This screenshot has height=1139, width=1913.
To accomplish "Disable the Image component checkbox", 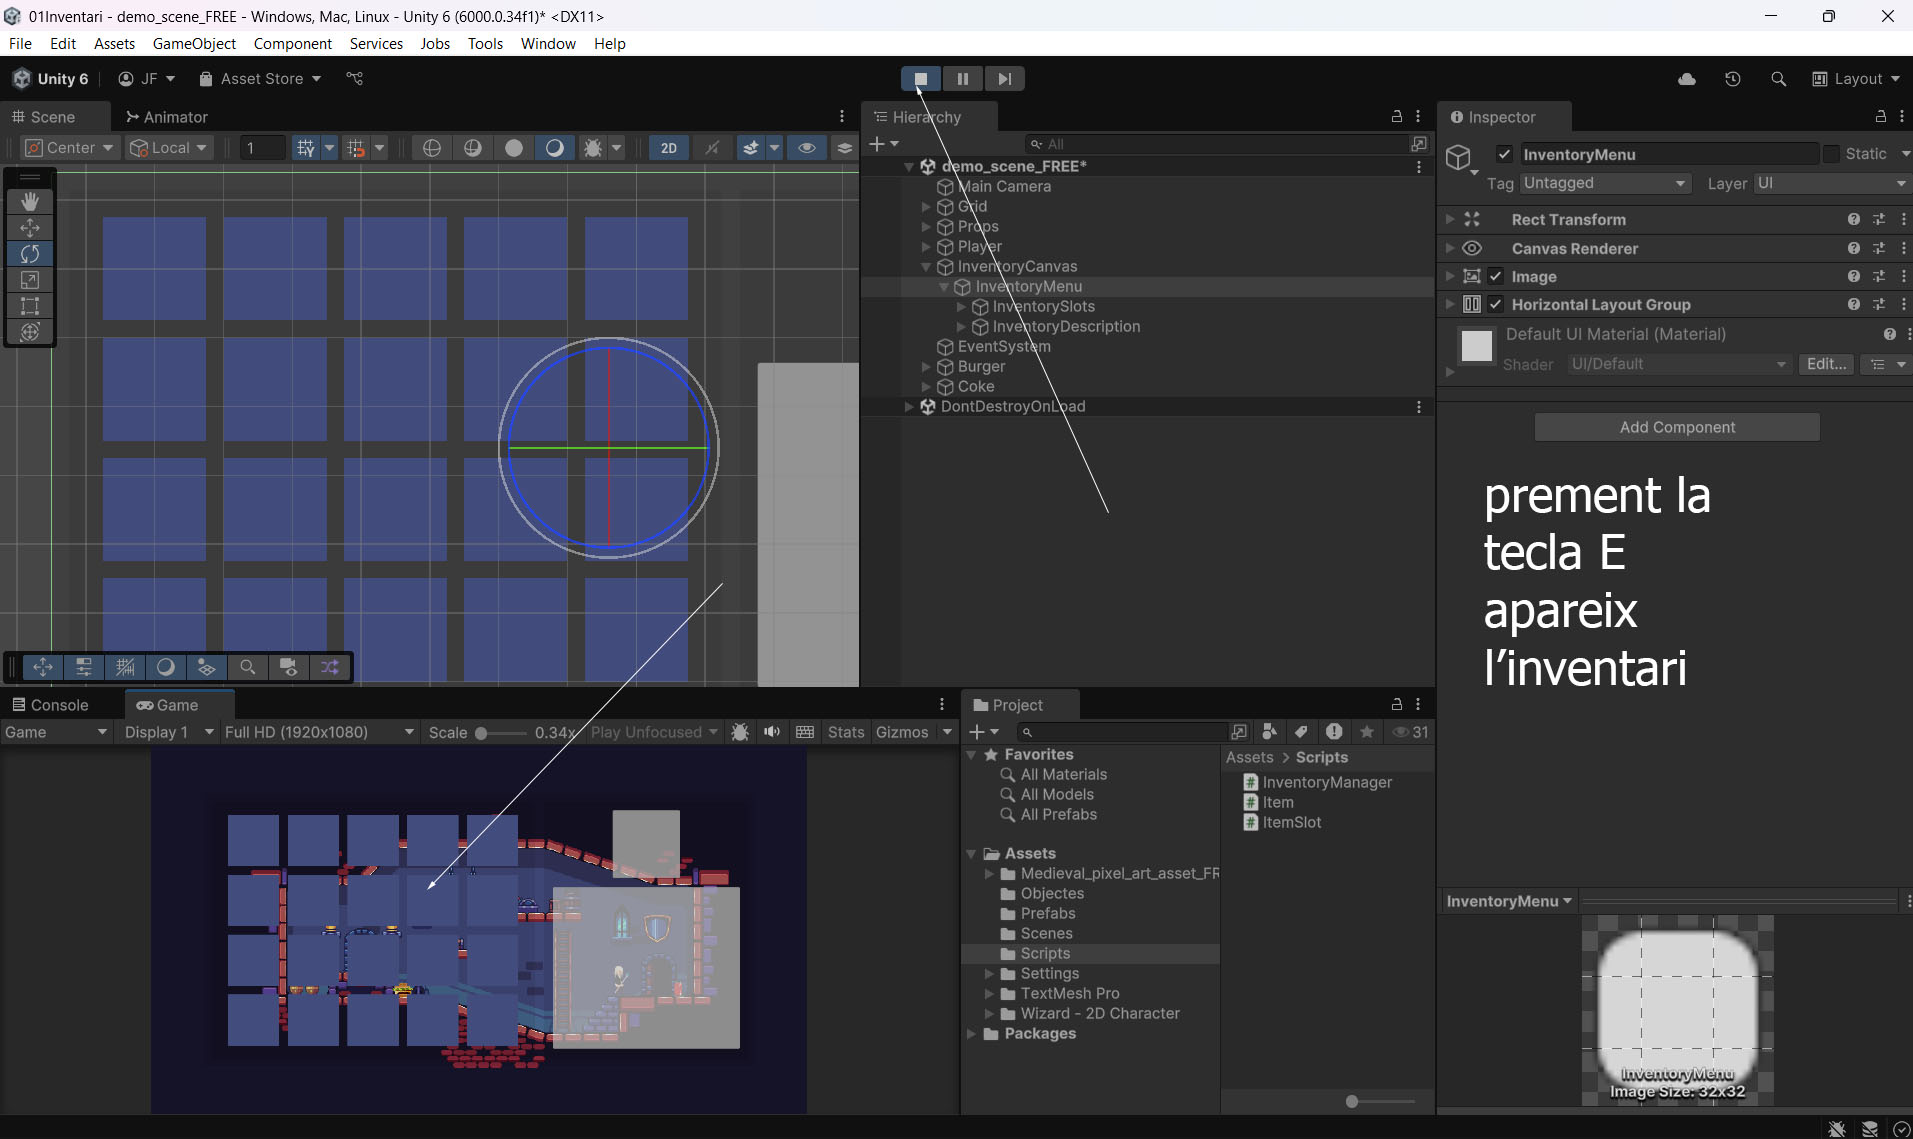I will [x=1496, y=277].
